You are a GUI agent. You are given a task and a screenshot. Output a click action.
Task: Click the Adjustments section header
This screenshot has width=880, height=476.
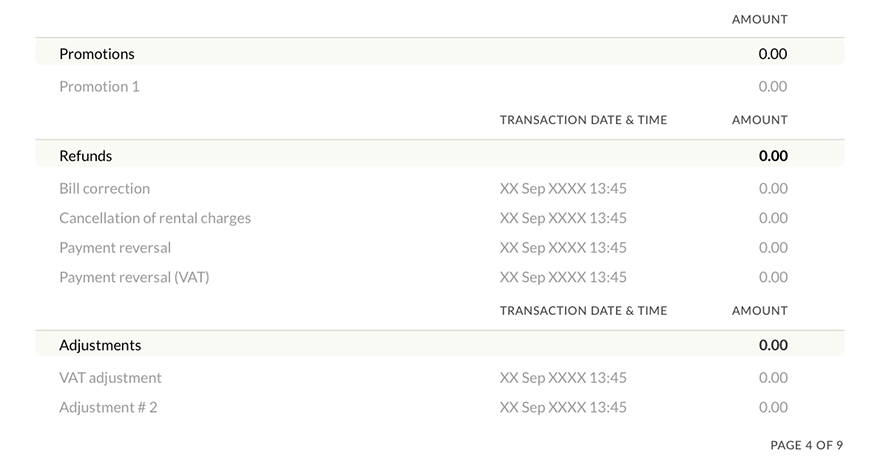tap(100, 345)
